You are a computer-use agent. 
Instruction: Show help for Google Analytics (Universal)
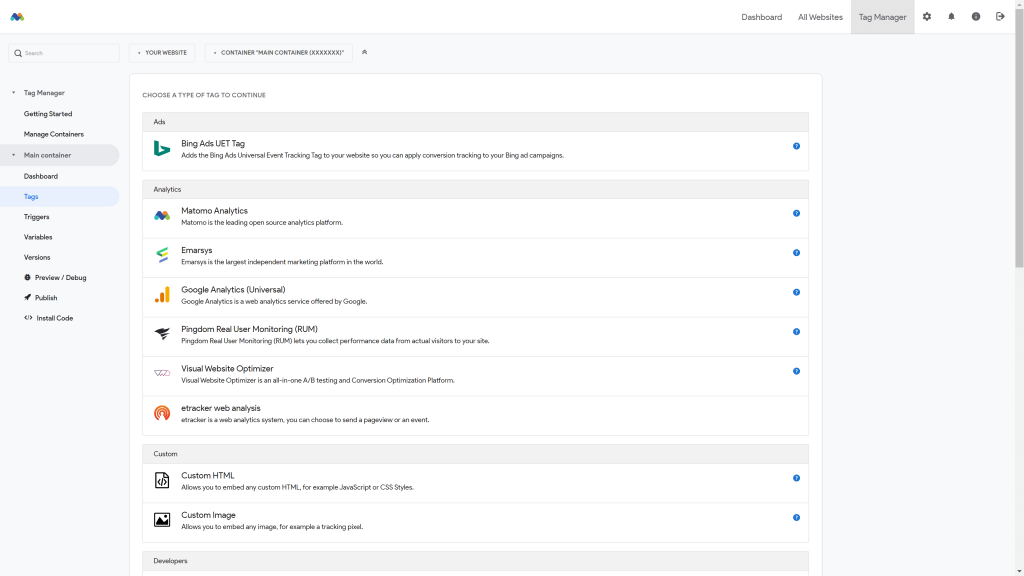point(796,293)
